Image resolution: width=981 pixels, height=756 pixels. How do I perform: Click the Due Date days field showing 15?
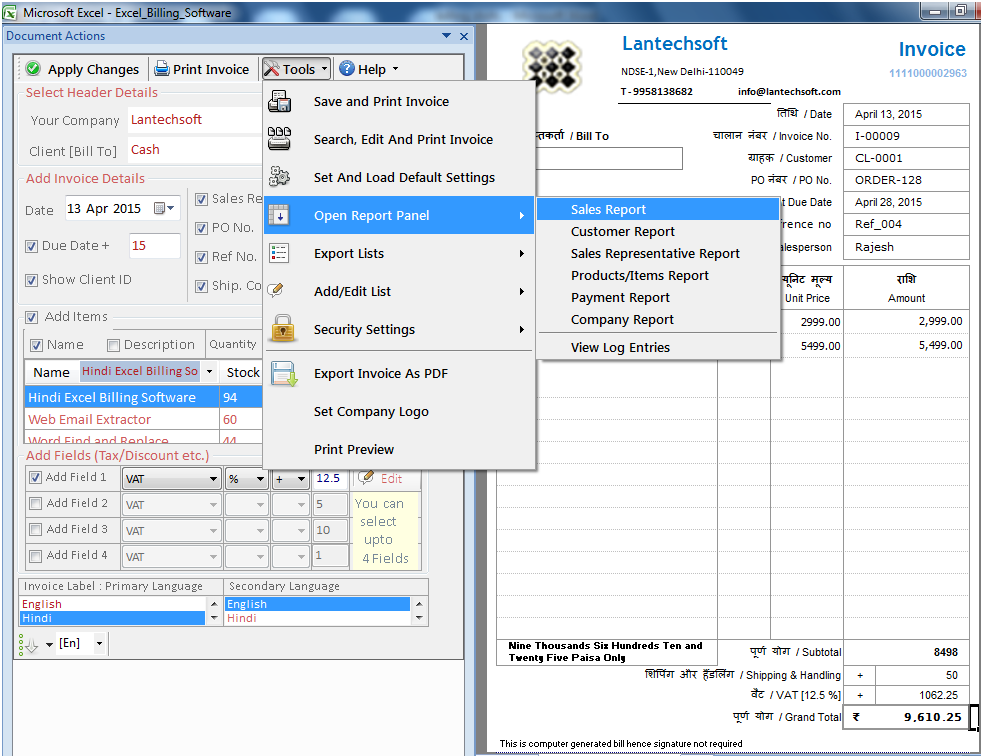tap(154, 246)
